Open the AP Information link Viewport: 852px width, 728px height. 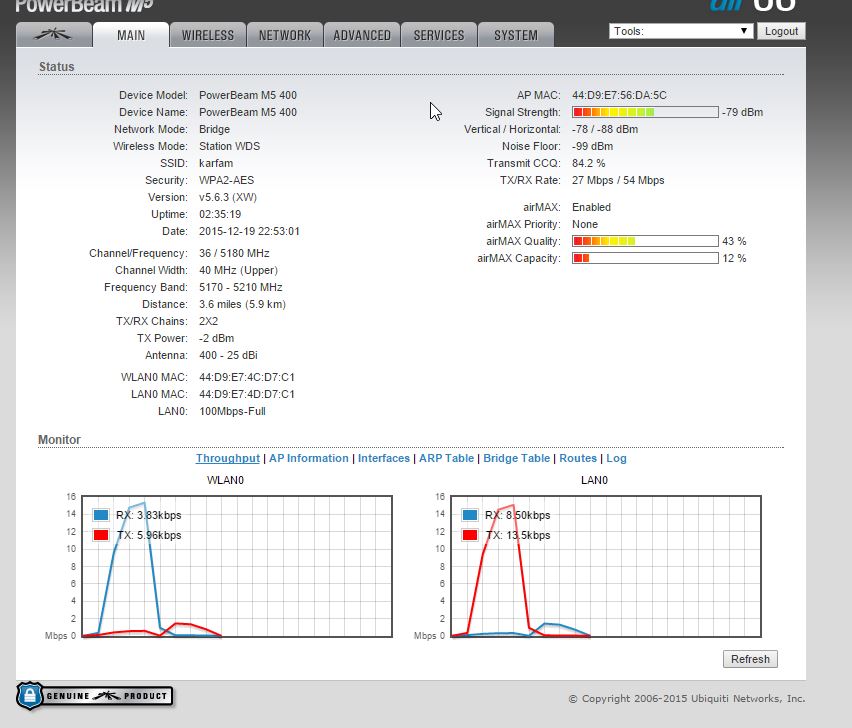[x=309, y=458]
